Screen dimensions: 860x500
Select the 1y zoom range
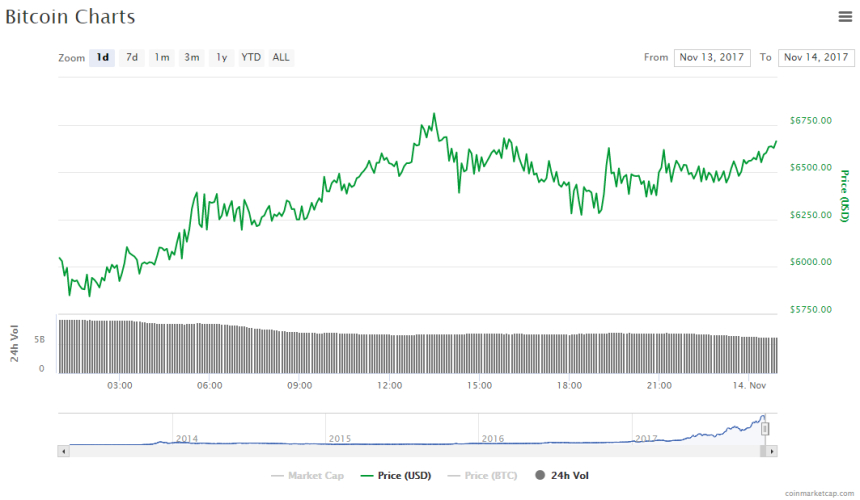(x=222, y=58)
